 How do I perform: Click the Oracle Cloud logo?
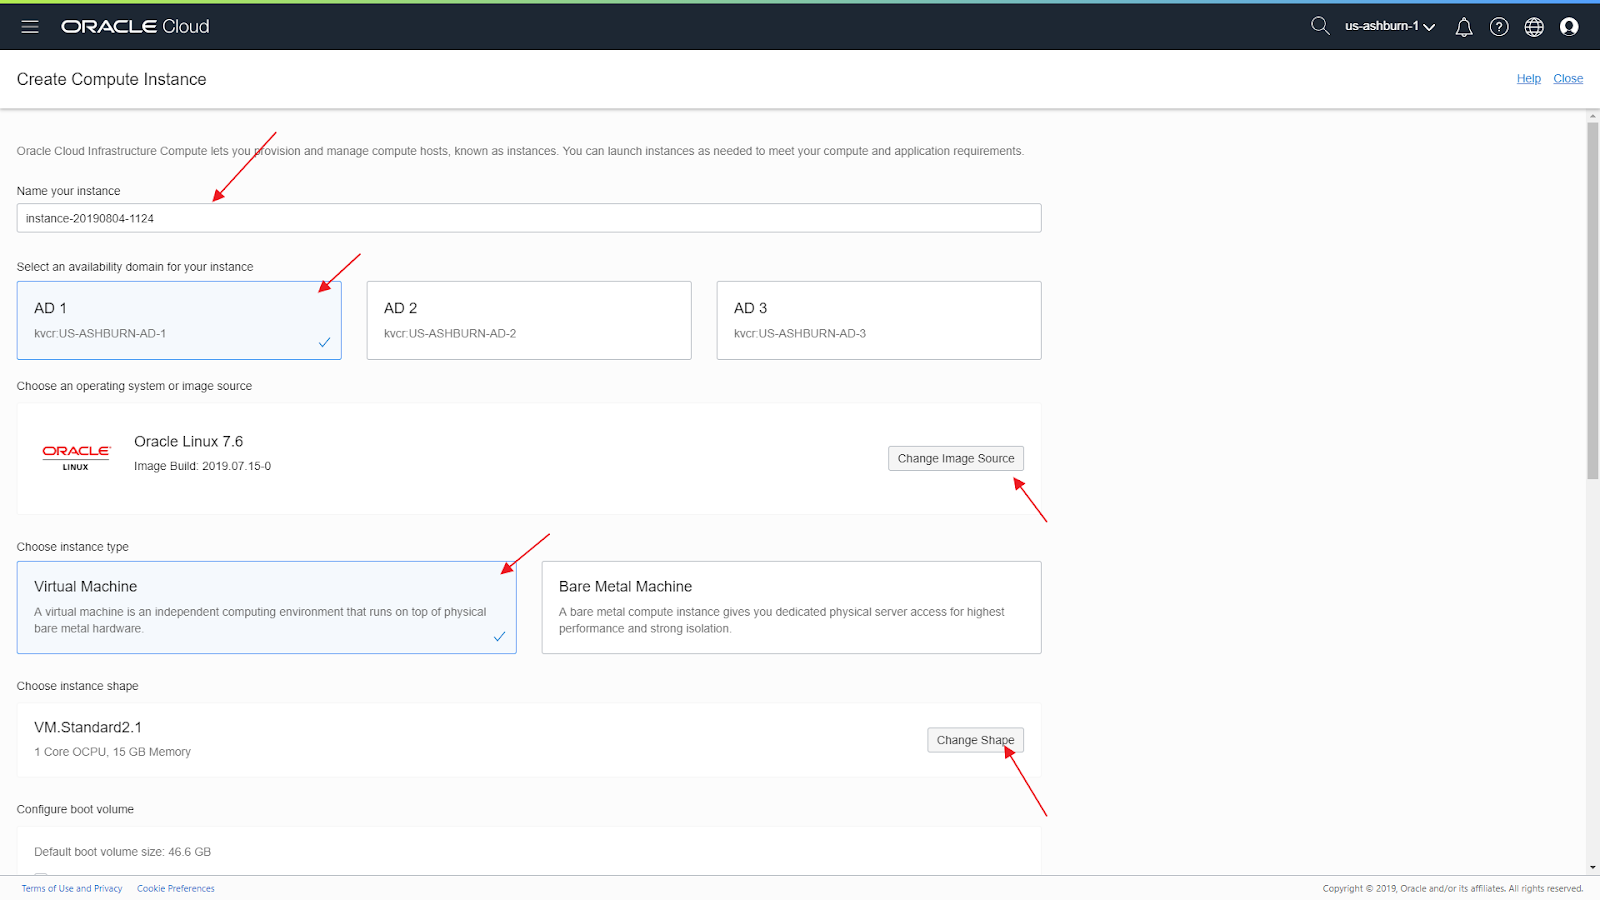pyautogui.click(x=134, y=26)
